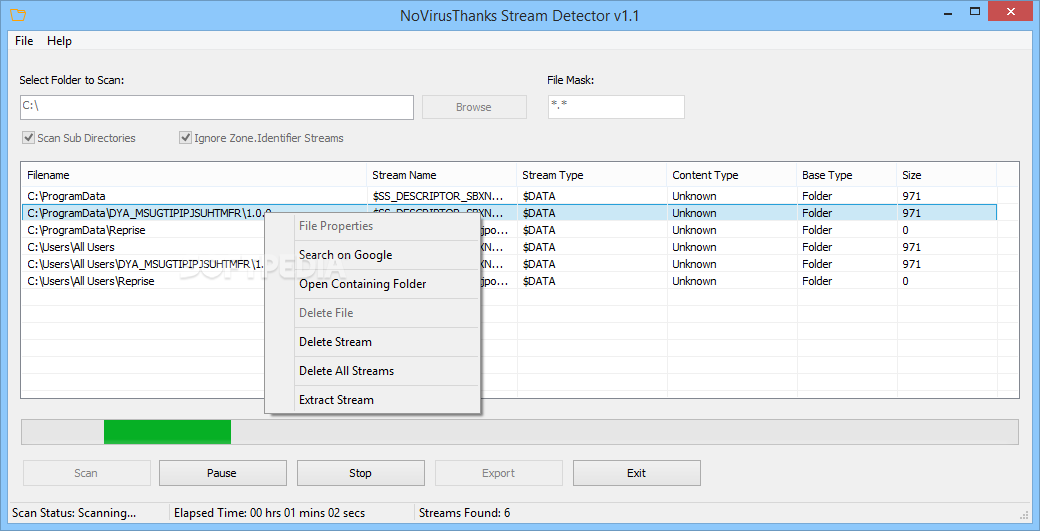1040x531 pixels.
Task: Click Scan Status: Scanning... in status bar
Action: pos(74,512)
